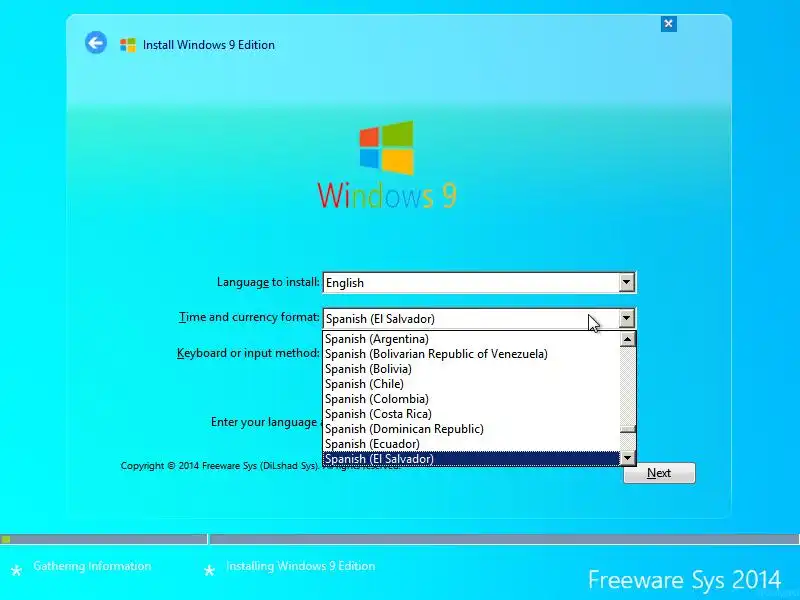Choose Spanish (Colombia) format

point(471,399)
